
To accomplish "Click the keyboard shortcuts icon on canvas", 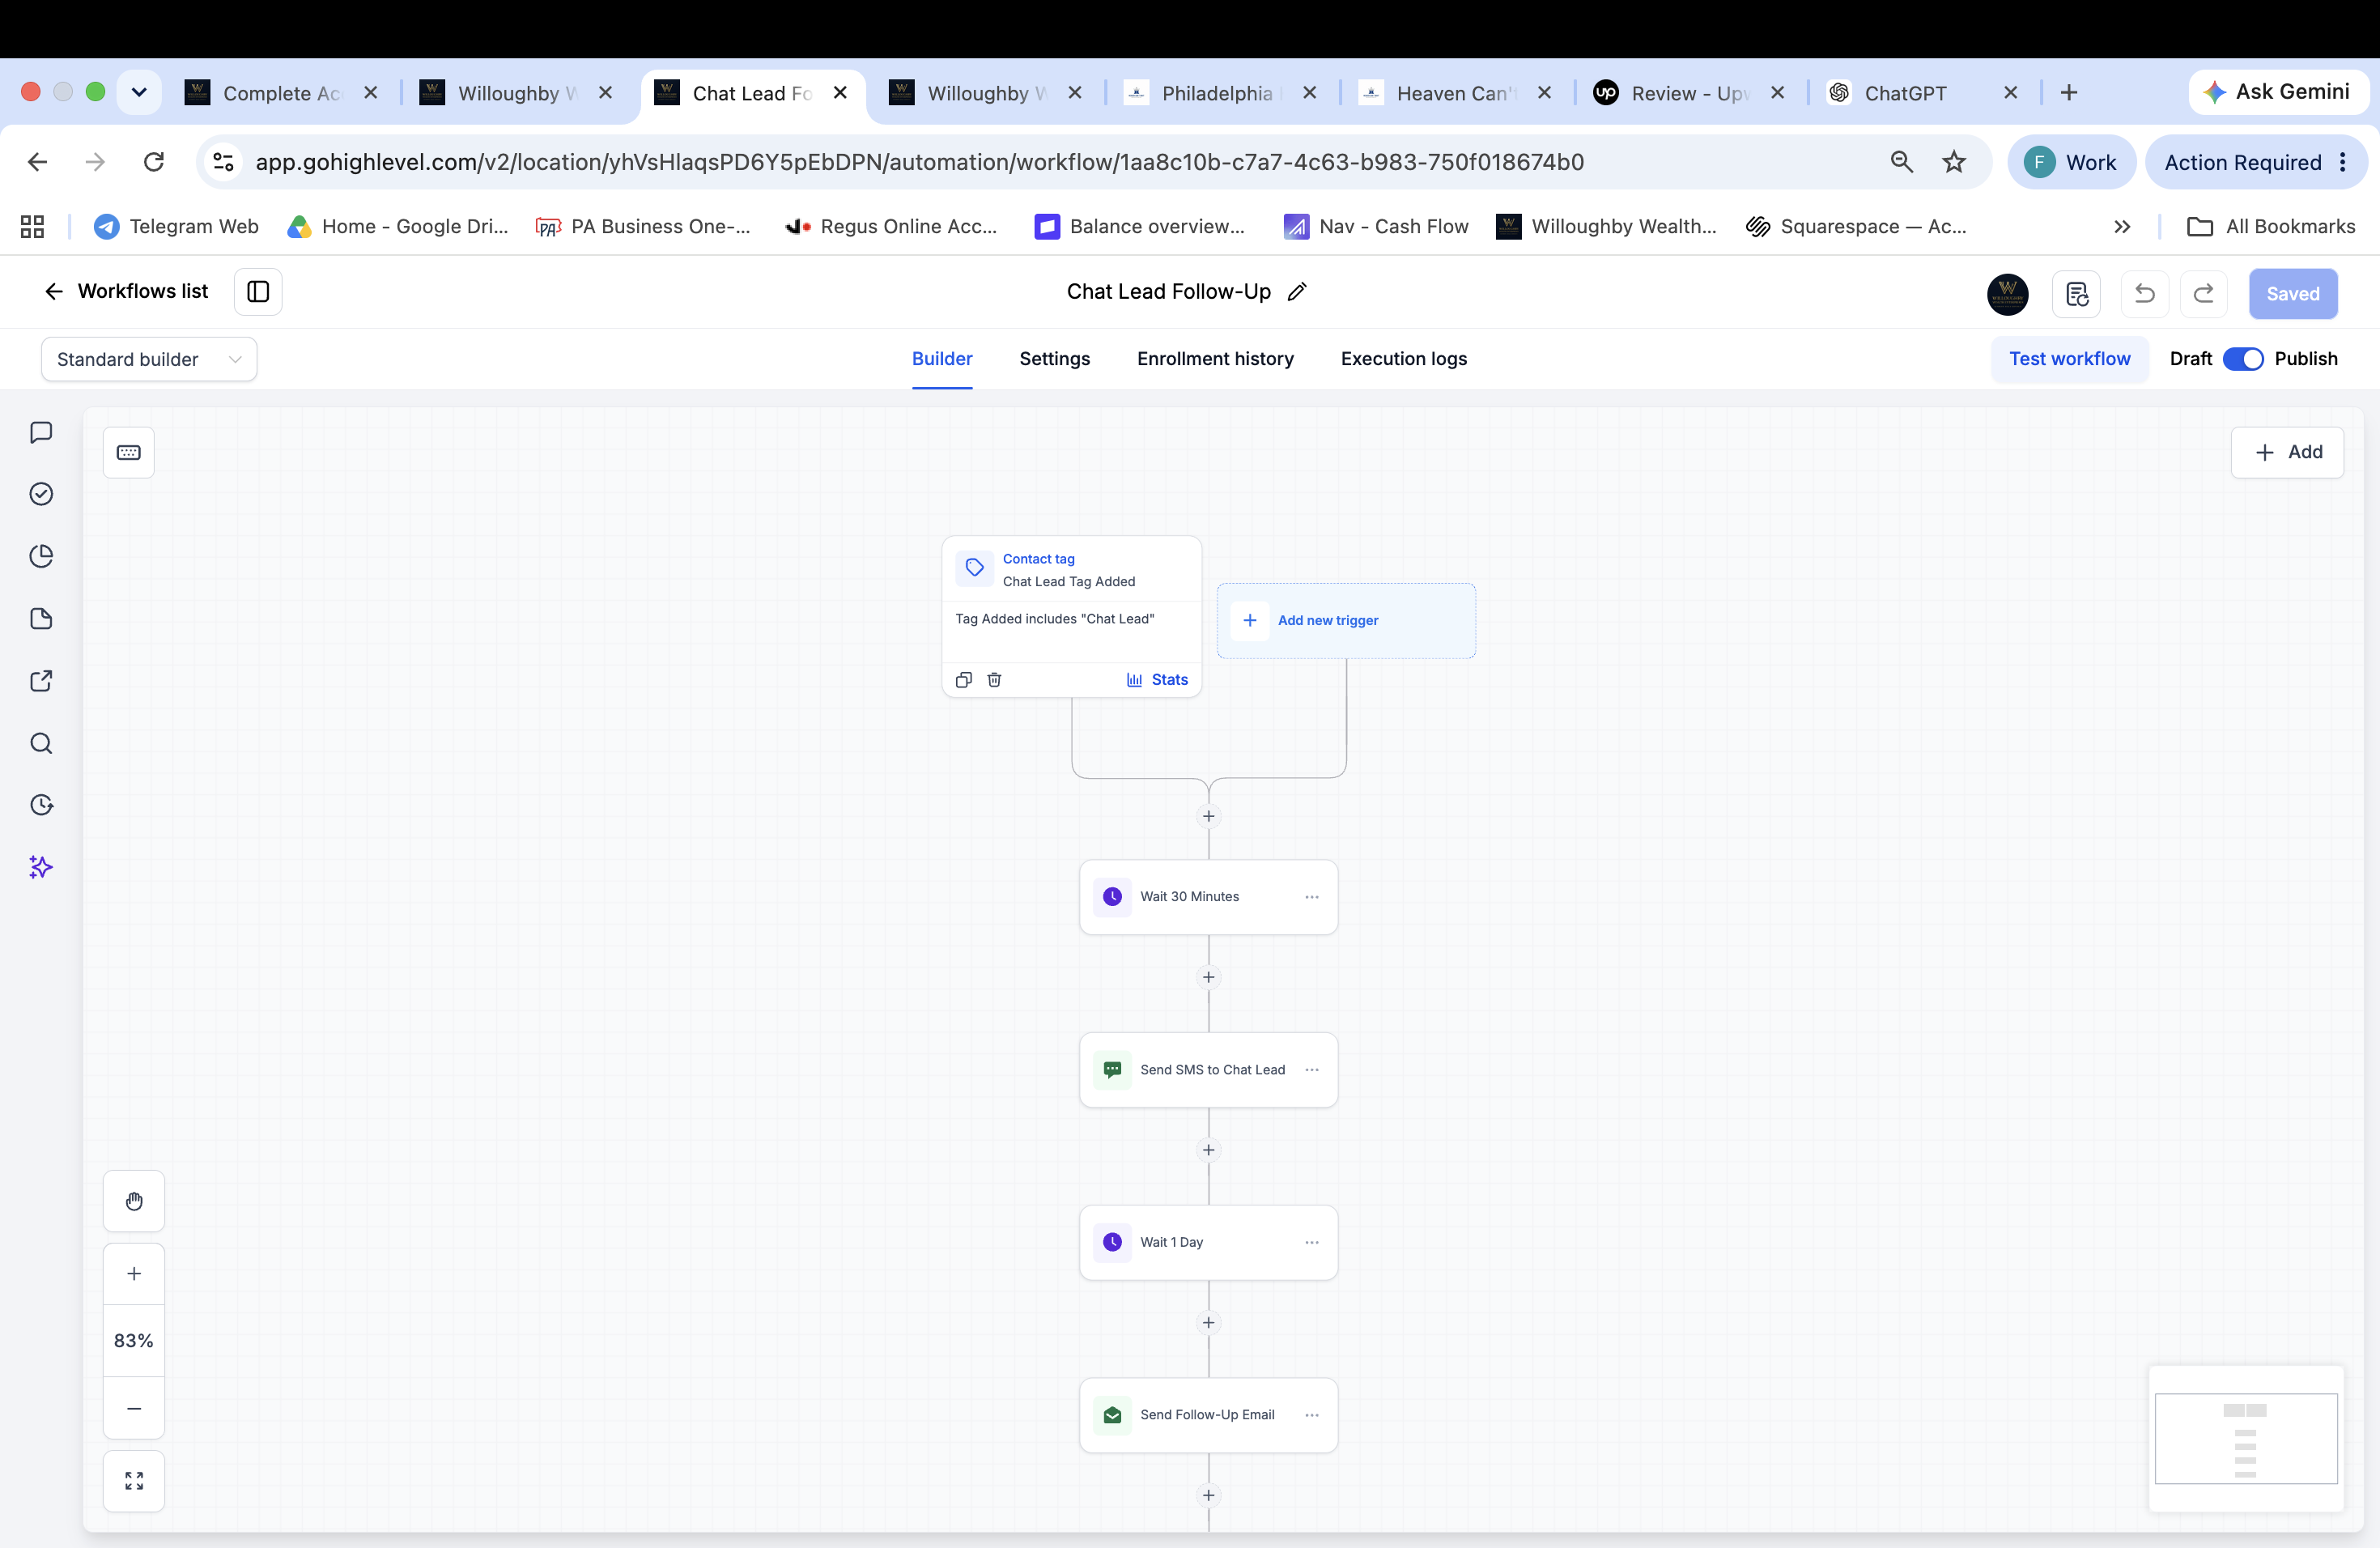I will coord(129,452).
